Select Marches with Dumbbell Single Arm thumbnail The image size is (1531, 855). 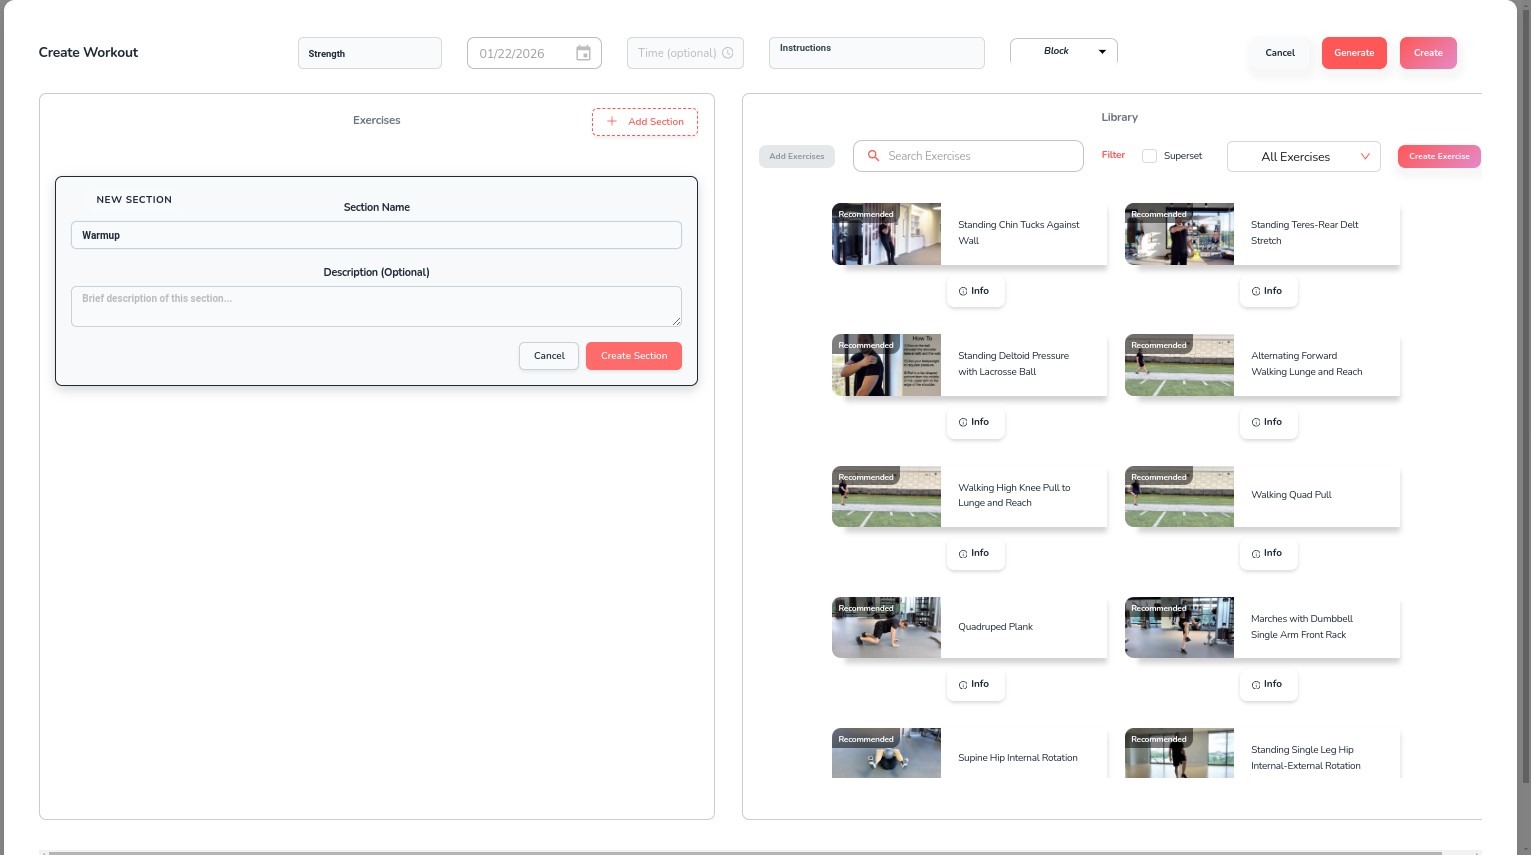pos(1179,627)
